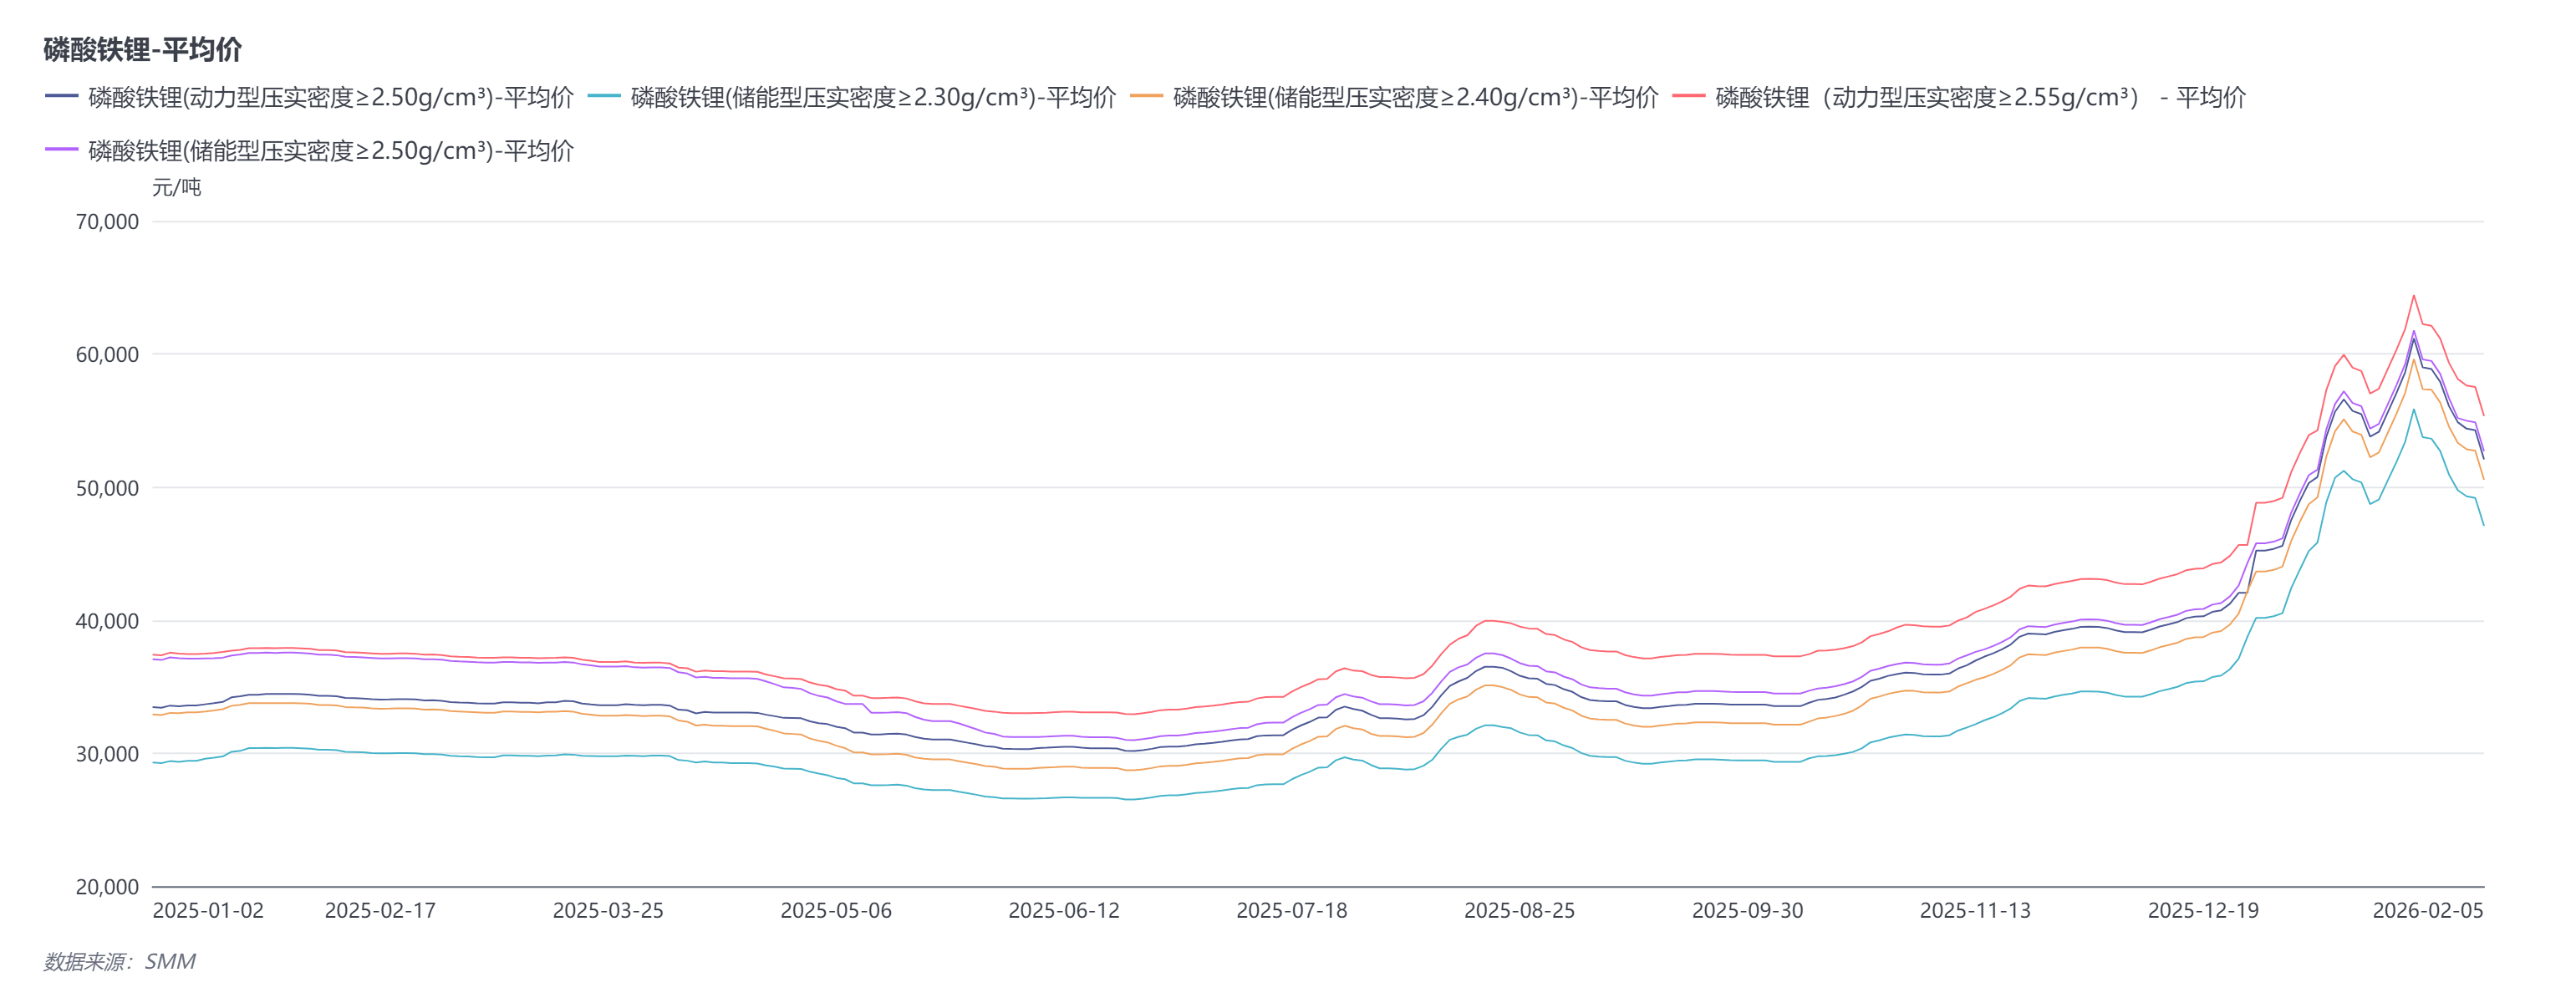Click the dark blue legend line marker
The width and height of the screenshot is (2576, 1003).
[61, 96]
